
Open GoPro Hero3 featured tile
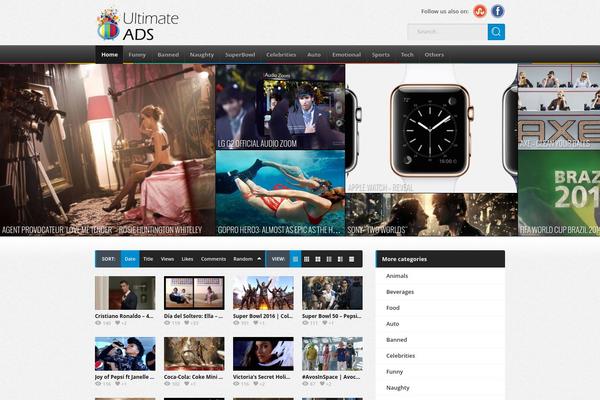pos(280,193)
